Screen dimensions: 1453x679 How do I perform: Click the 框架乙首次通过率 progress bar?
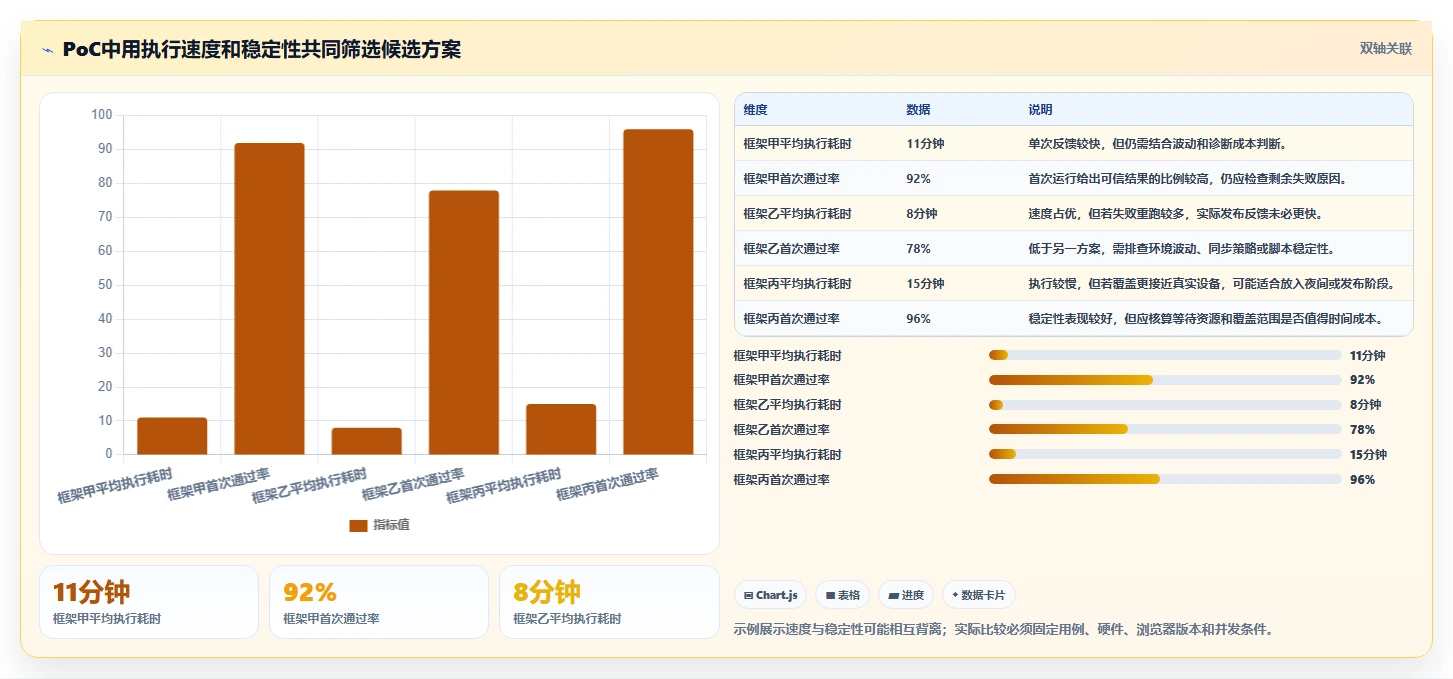(x=1165, y=430)
